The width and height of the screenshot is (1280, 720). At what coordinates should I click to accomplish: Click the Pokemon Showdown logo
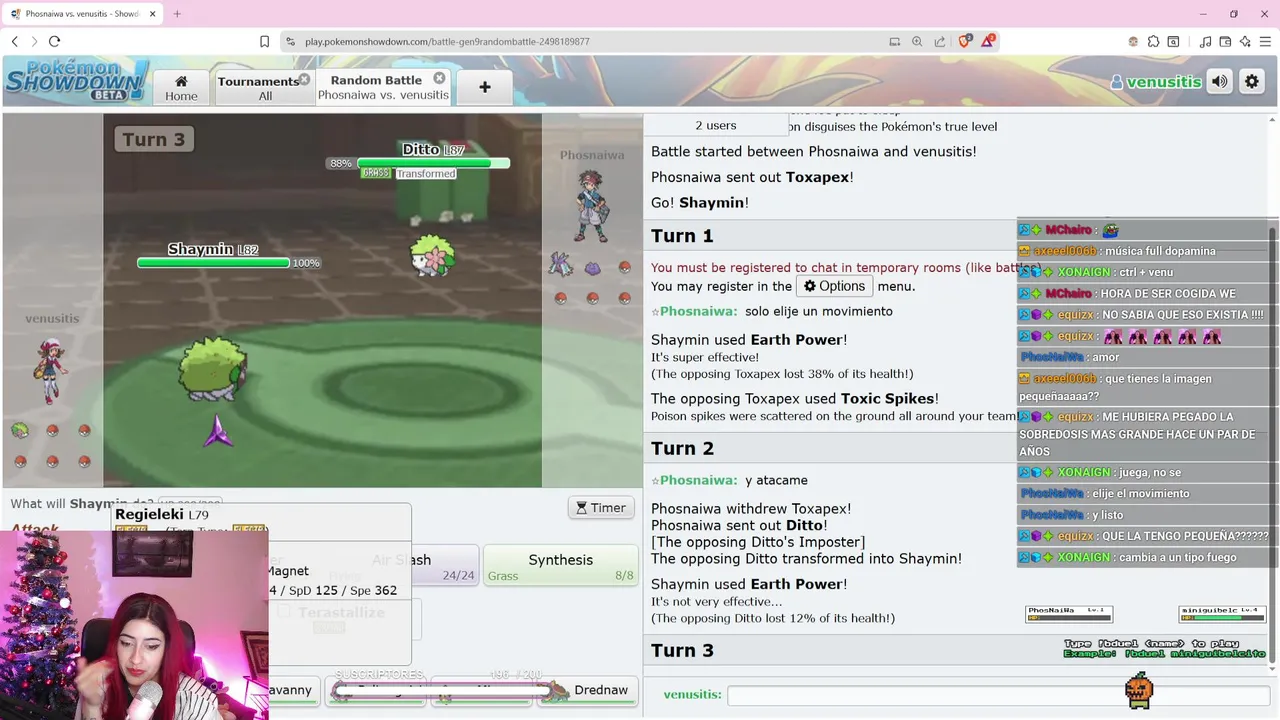(77, 81)
